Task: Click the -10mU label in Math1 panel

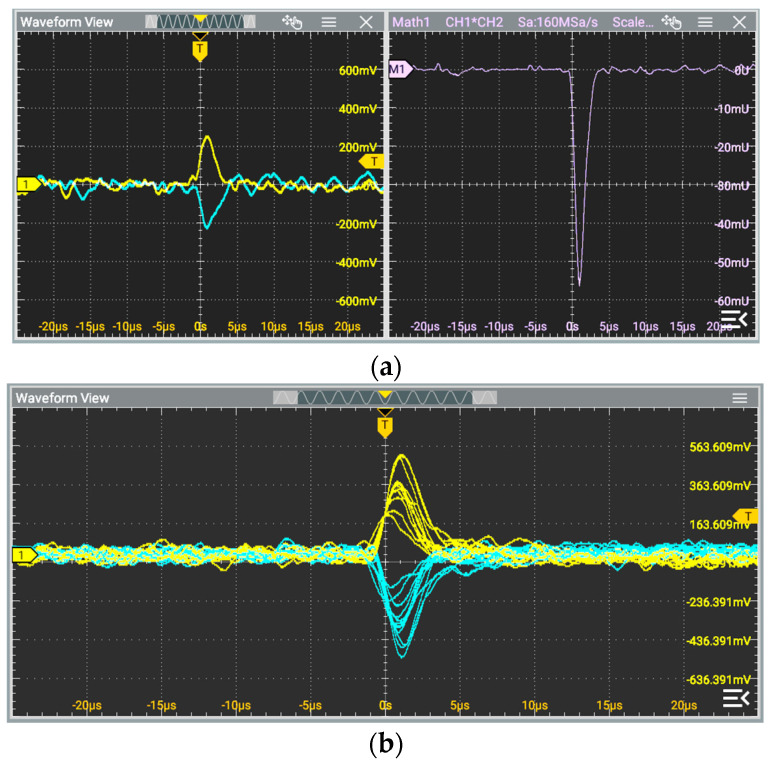Action: (732, 108)
